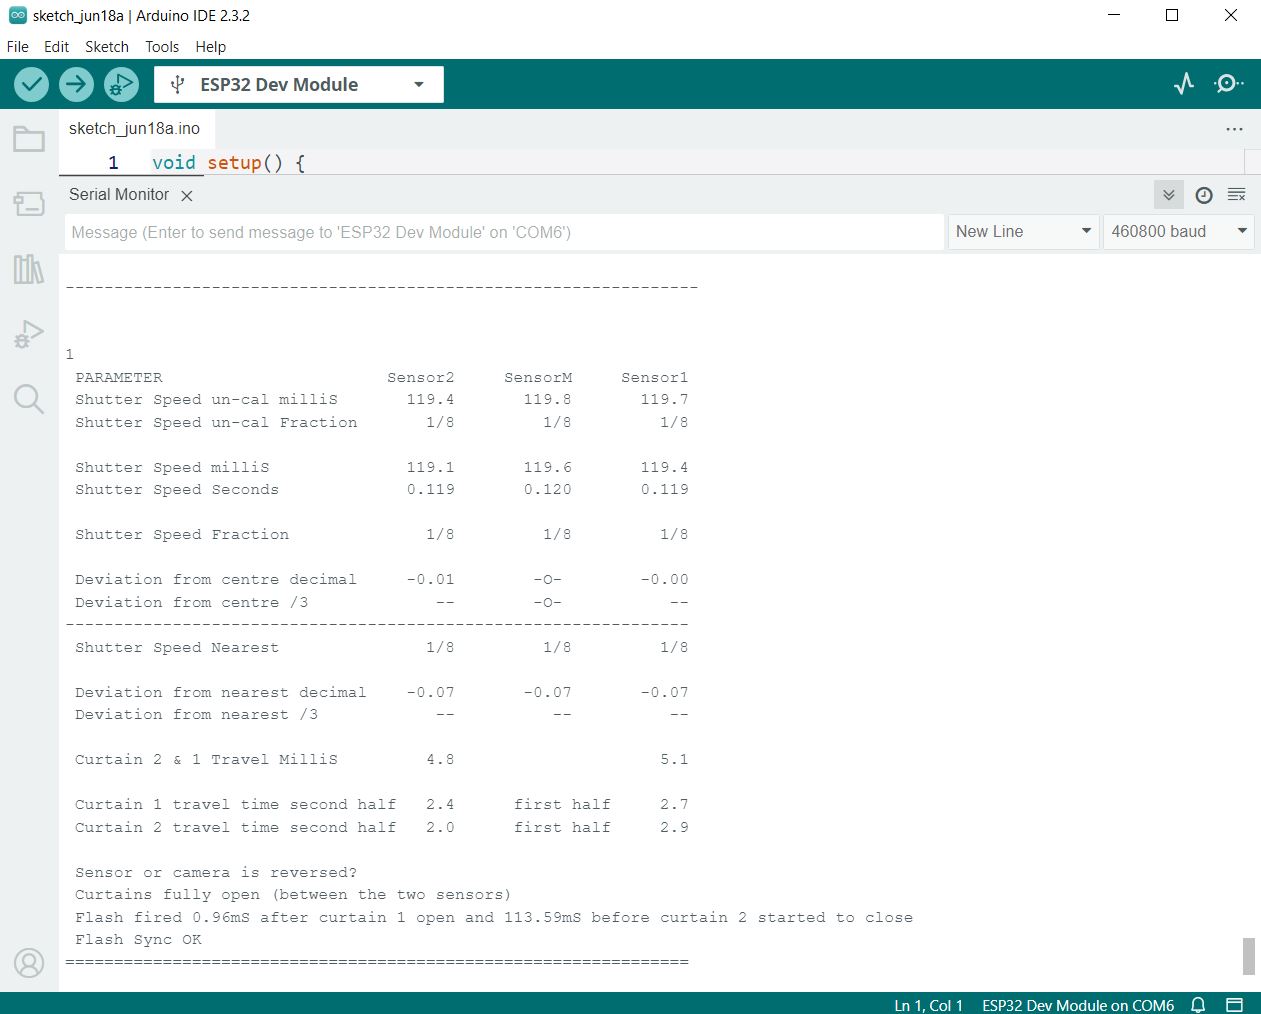Image resolution: width=1261 pixels, height=1014 pixels.
Task: Open the notifications bell in status bar
Action: click(1198, 1005)
